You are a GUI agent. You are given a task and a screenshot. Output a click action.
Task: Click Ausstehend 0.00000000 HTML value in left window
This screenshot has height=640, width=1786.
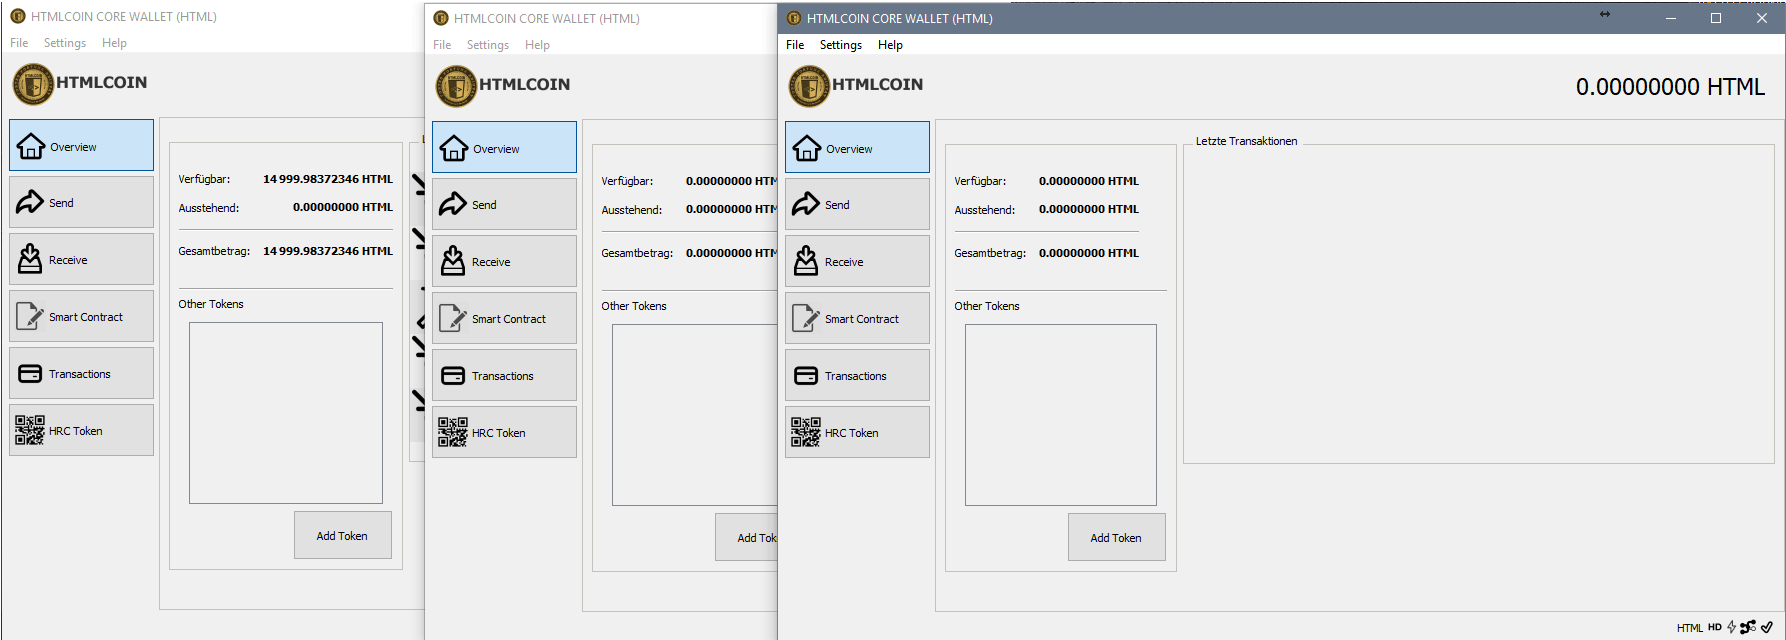(x=343, y=207)
